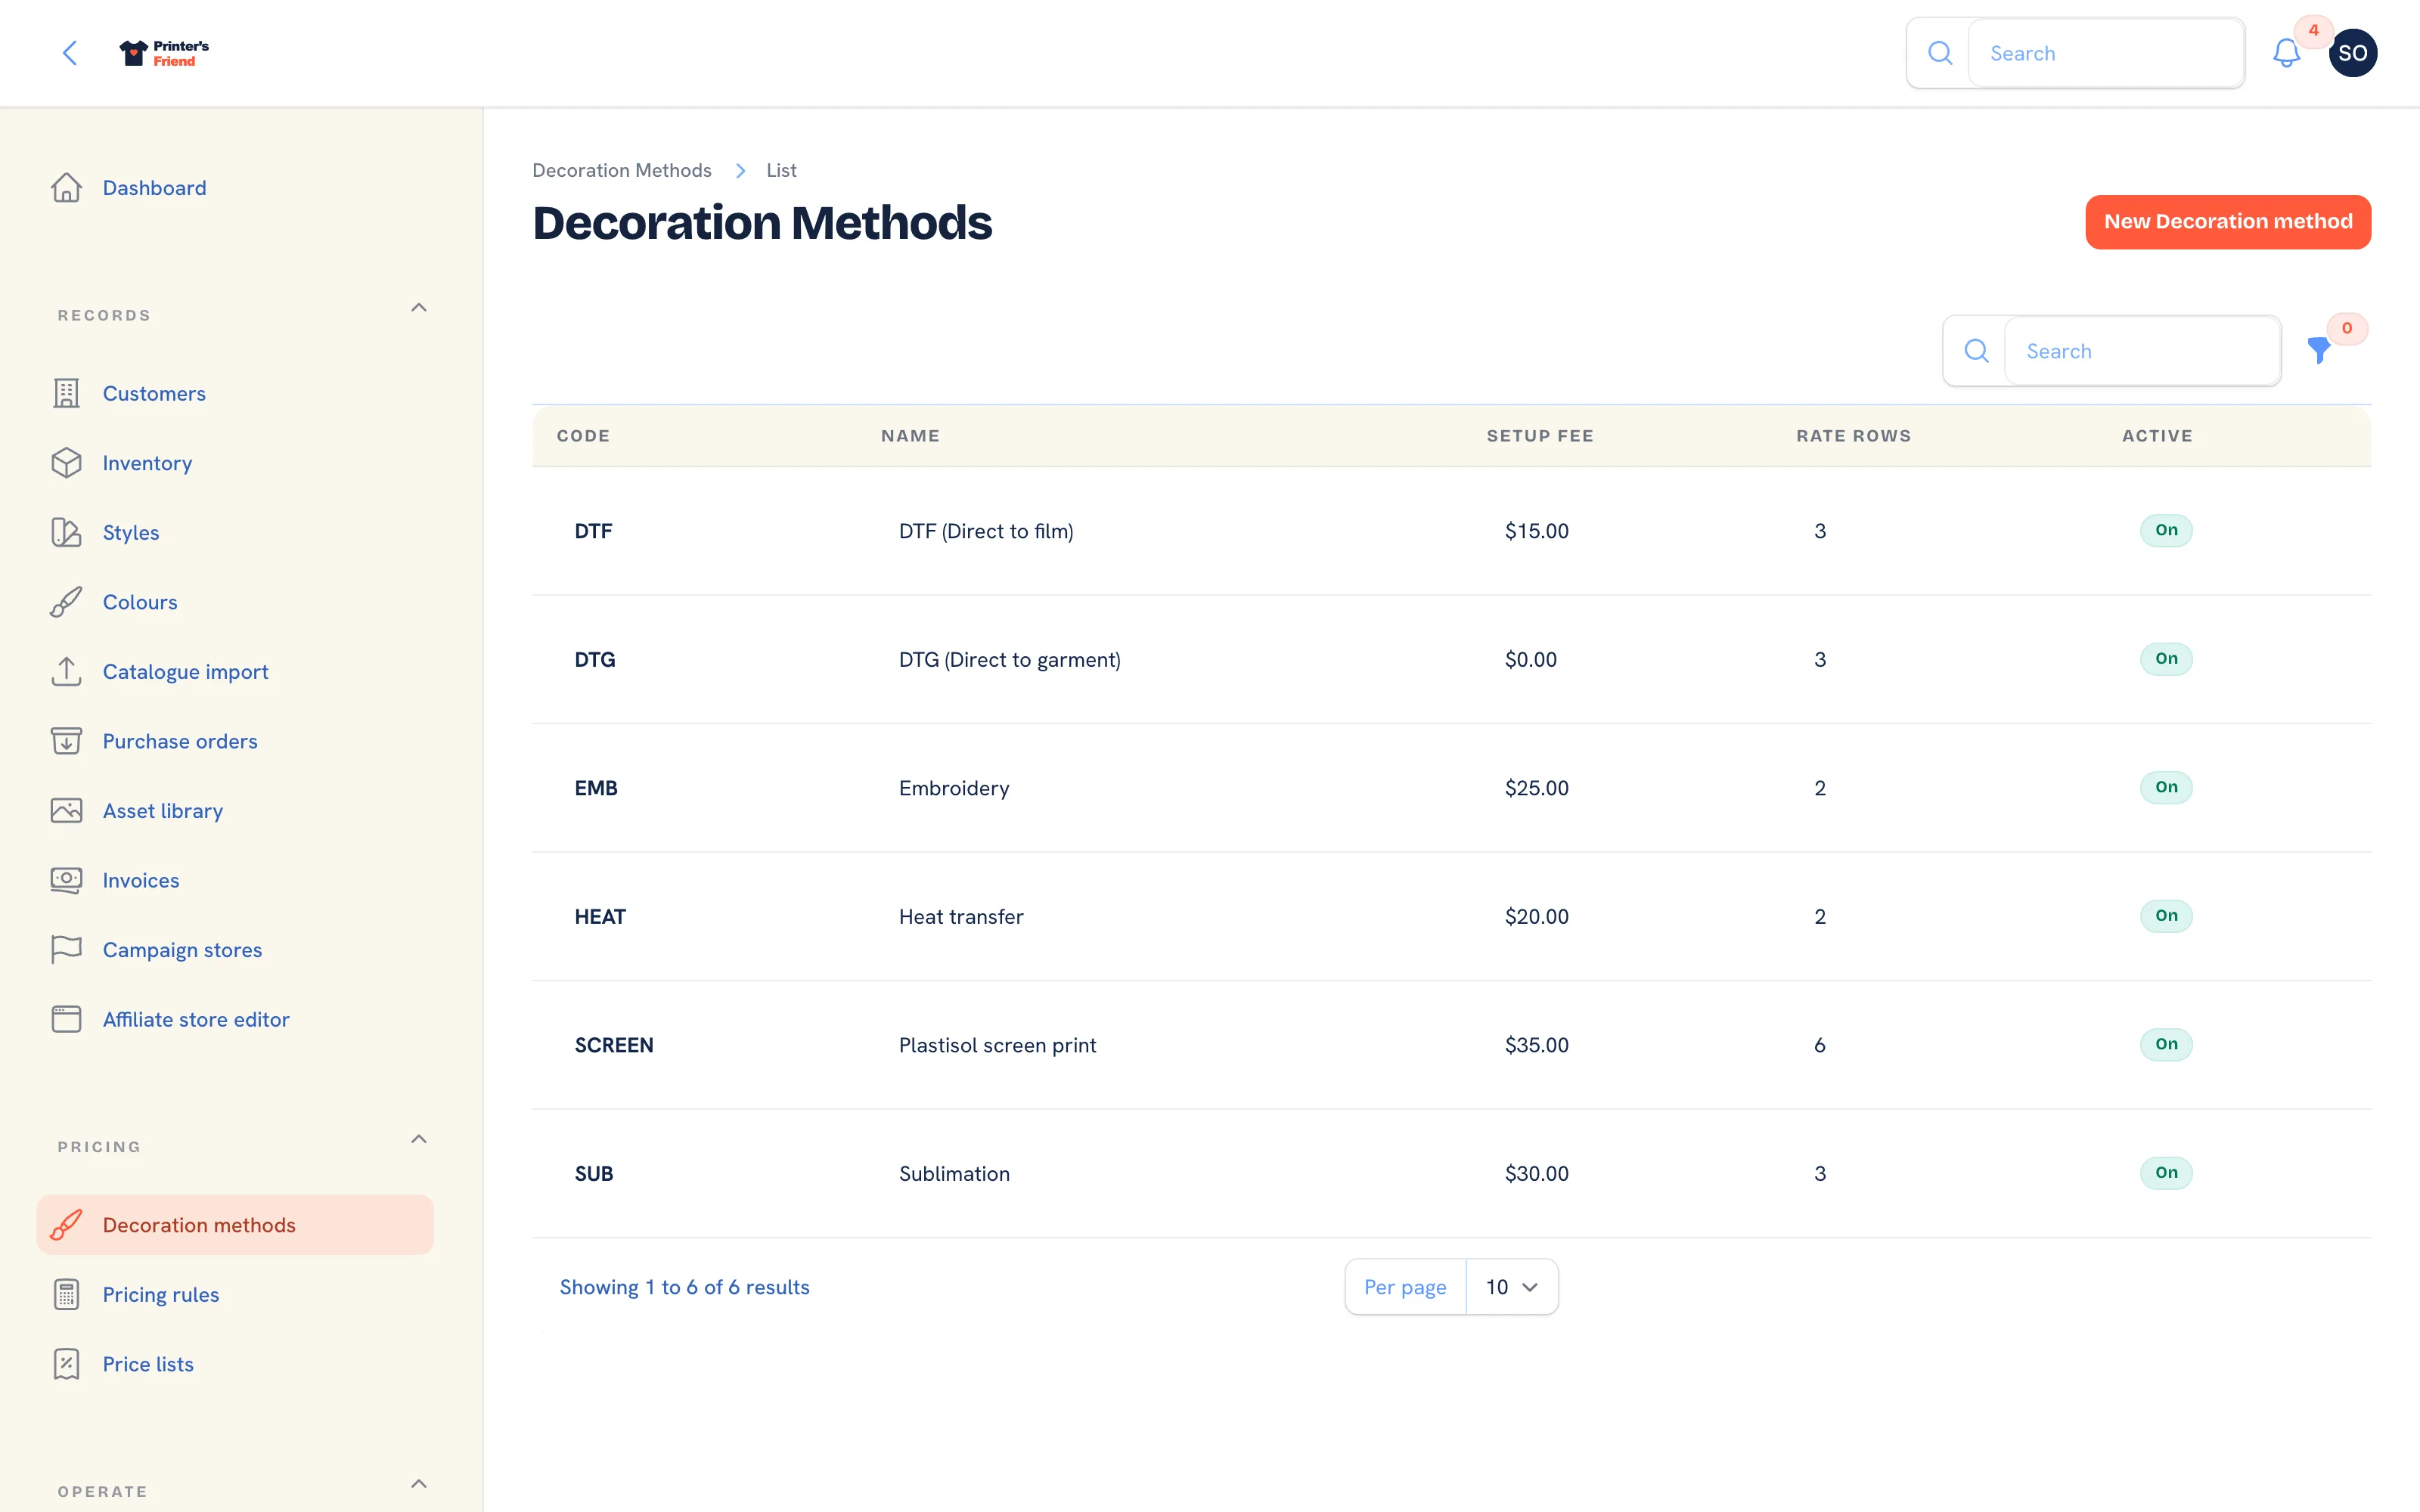Collapse the Pricing sidebar group
2420x1512 pixels.
(419, 1139)
